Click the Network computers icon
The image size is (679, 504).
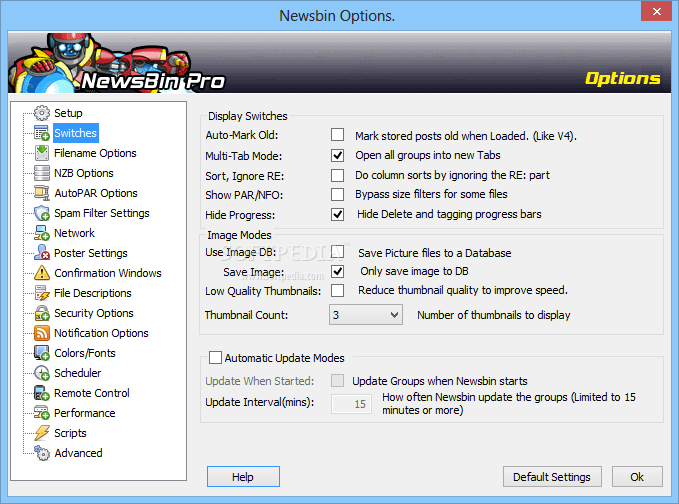point(42,233)
